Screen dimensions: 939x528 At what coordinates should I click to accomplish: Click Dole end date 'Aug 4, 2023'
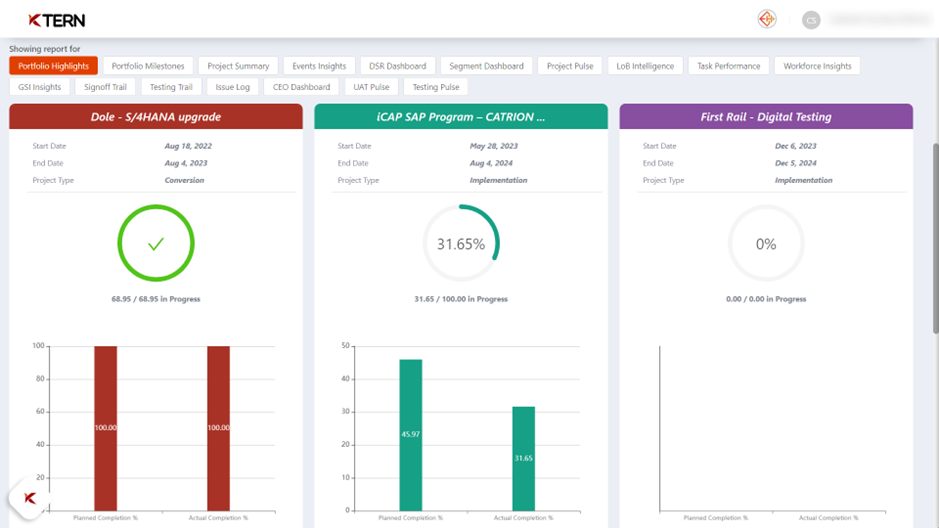pyautogui.click(x=186, y=163)
